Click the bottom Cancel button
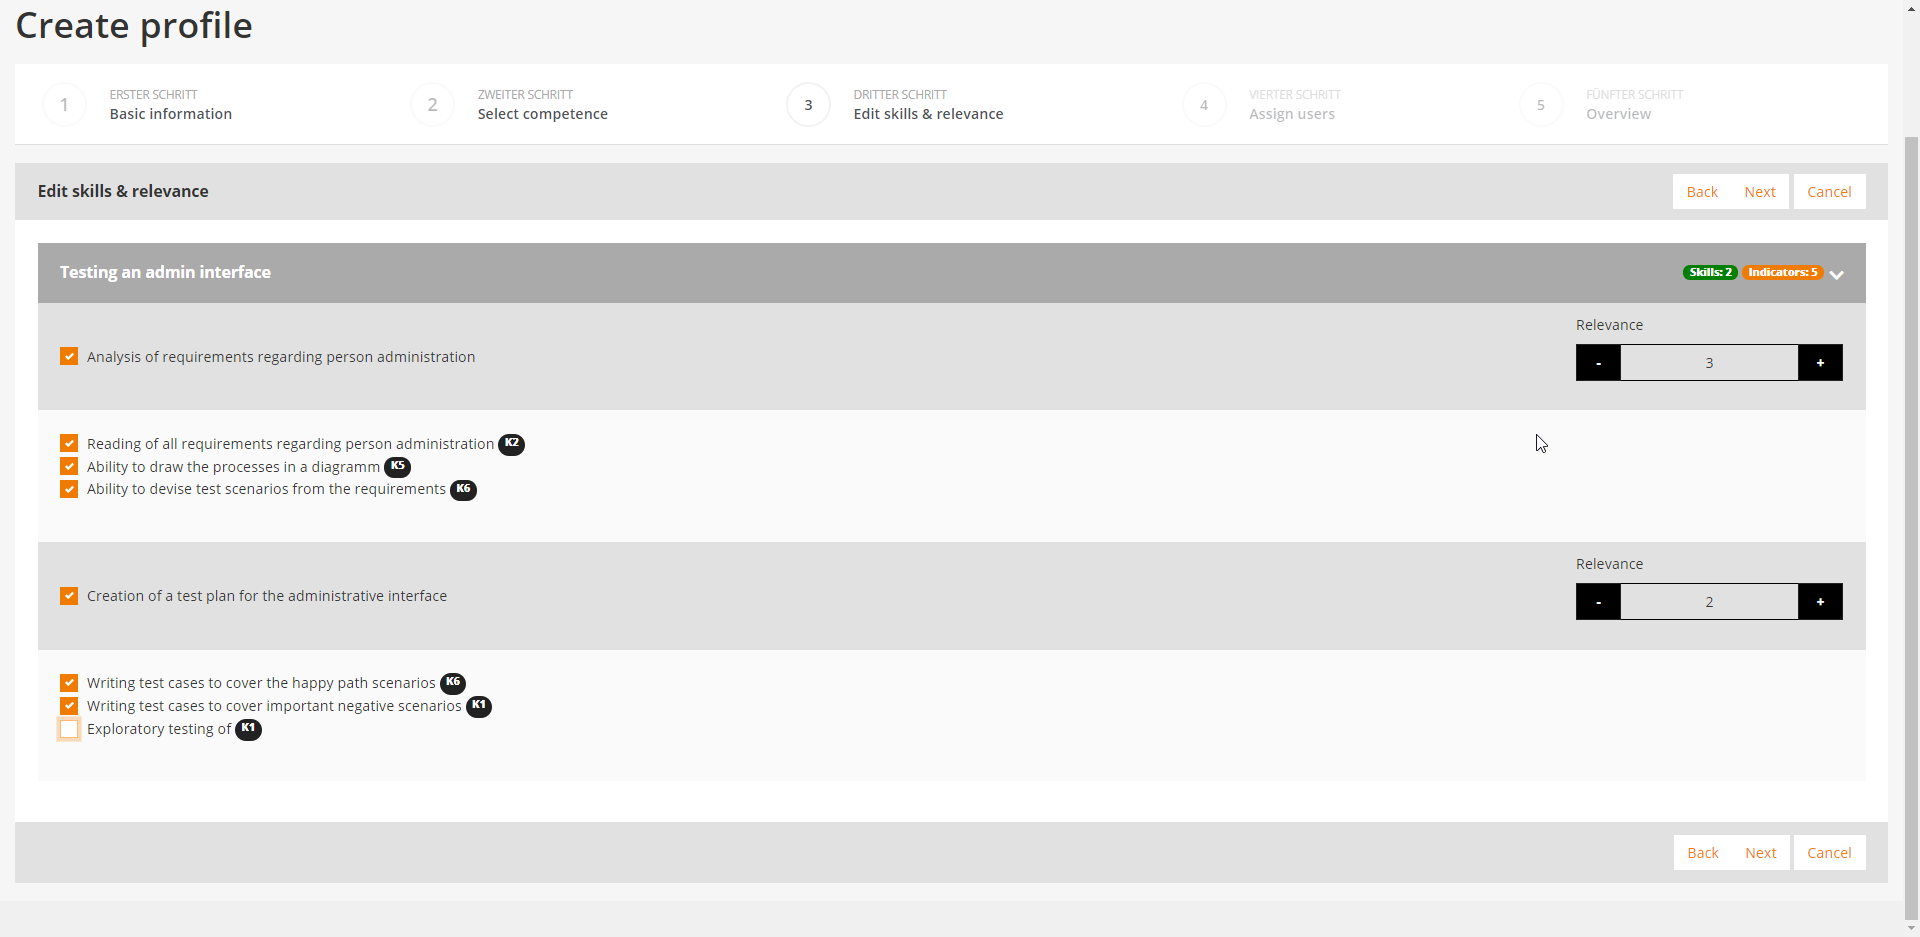1920x937 pixels. [x=1829, y=853]
